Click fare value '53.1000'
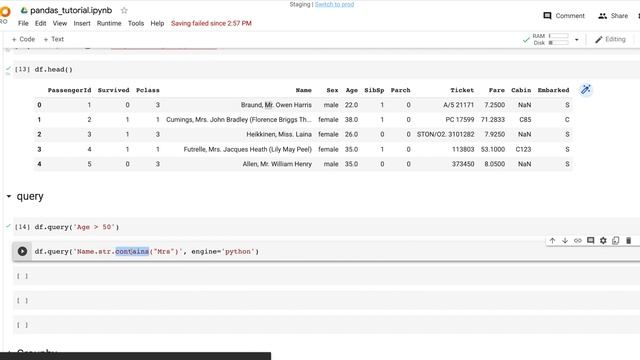This screenshot has width=640, height=360. coord(493,149)
